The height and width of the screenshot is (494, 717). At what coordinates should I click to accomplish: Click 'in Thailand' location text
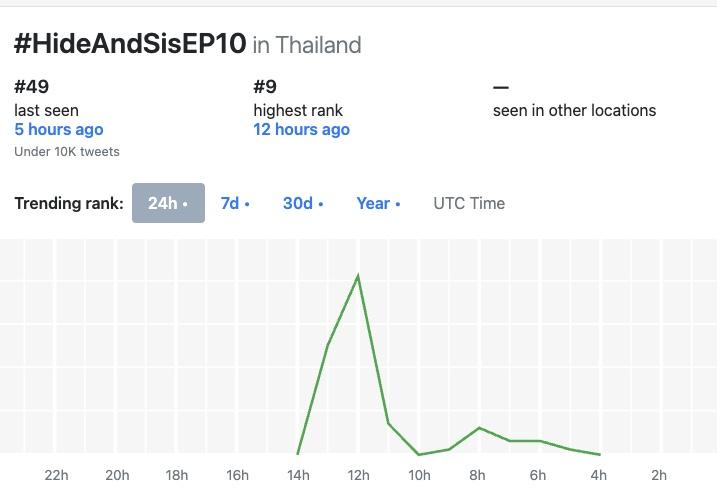click(307, 45)
